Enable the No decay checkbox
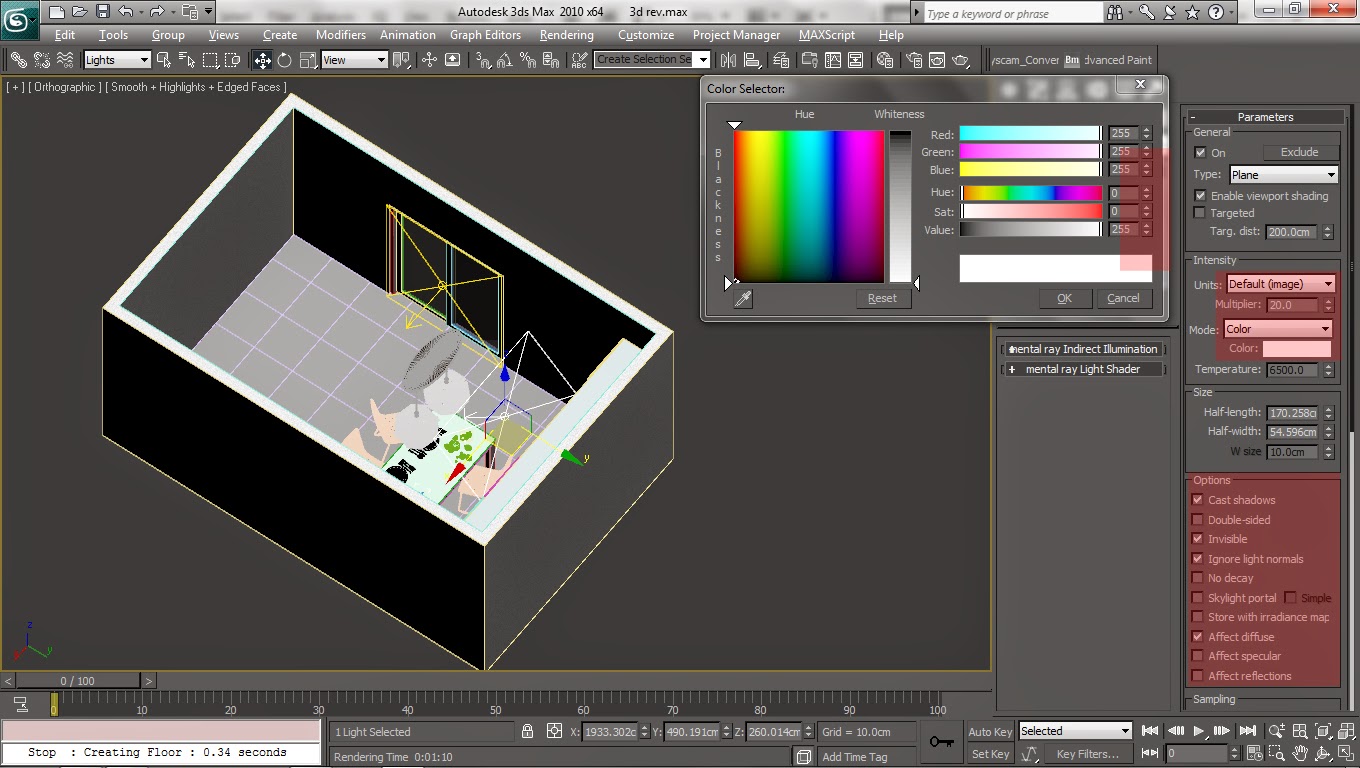 point(1198,578)
